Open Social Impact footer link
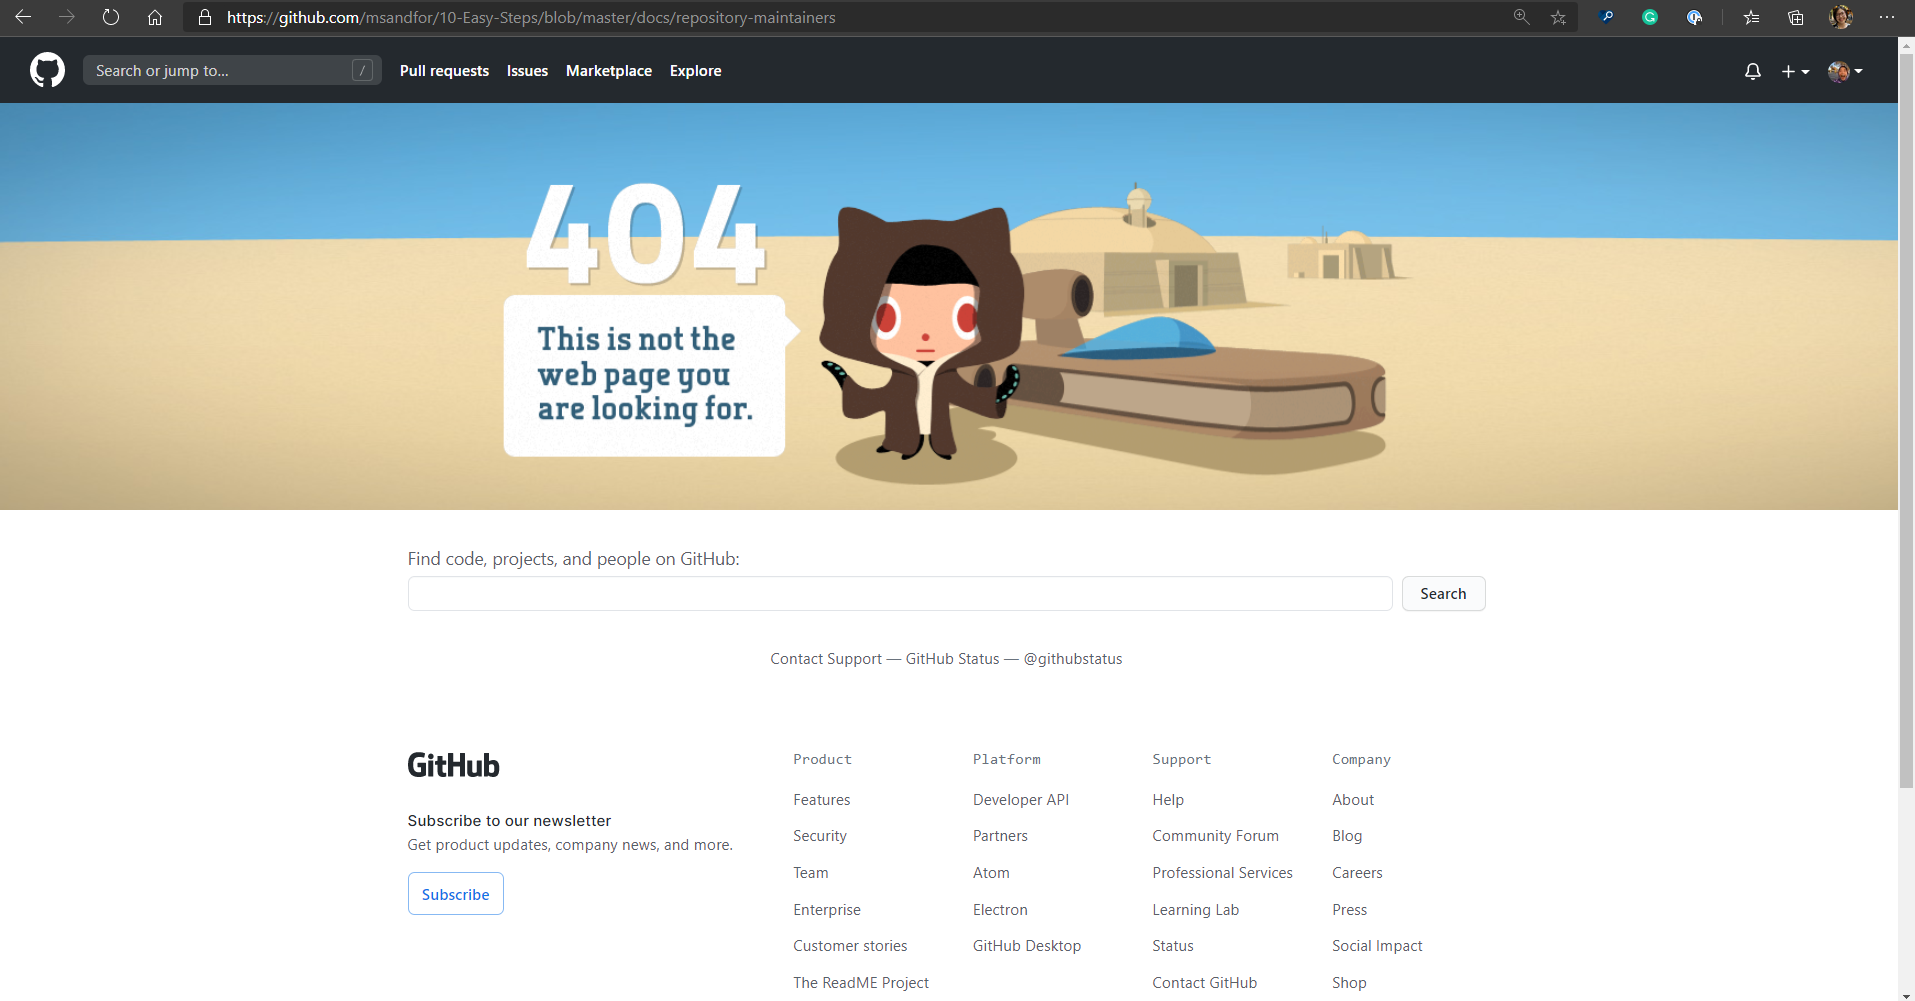The height and width of the screenshot is (1001, 1915). (1377, 946)
